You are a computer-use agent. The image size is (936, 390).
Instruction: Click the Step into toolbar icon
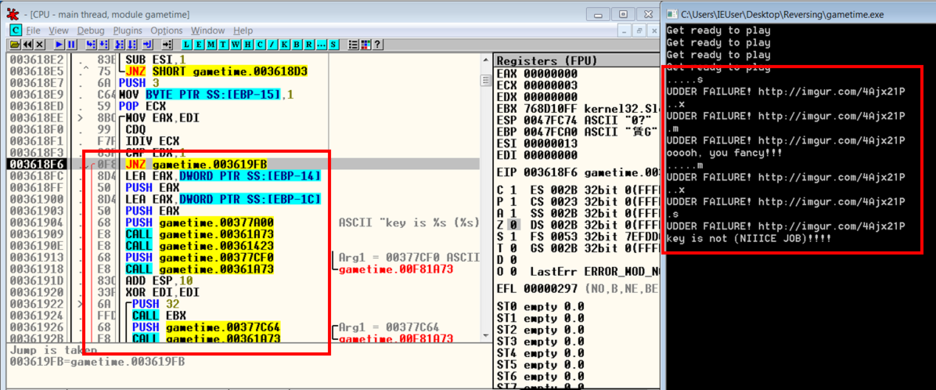(91, 44)
